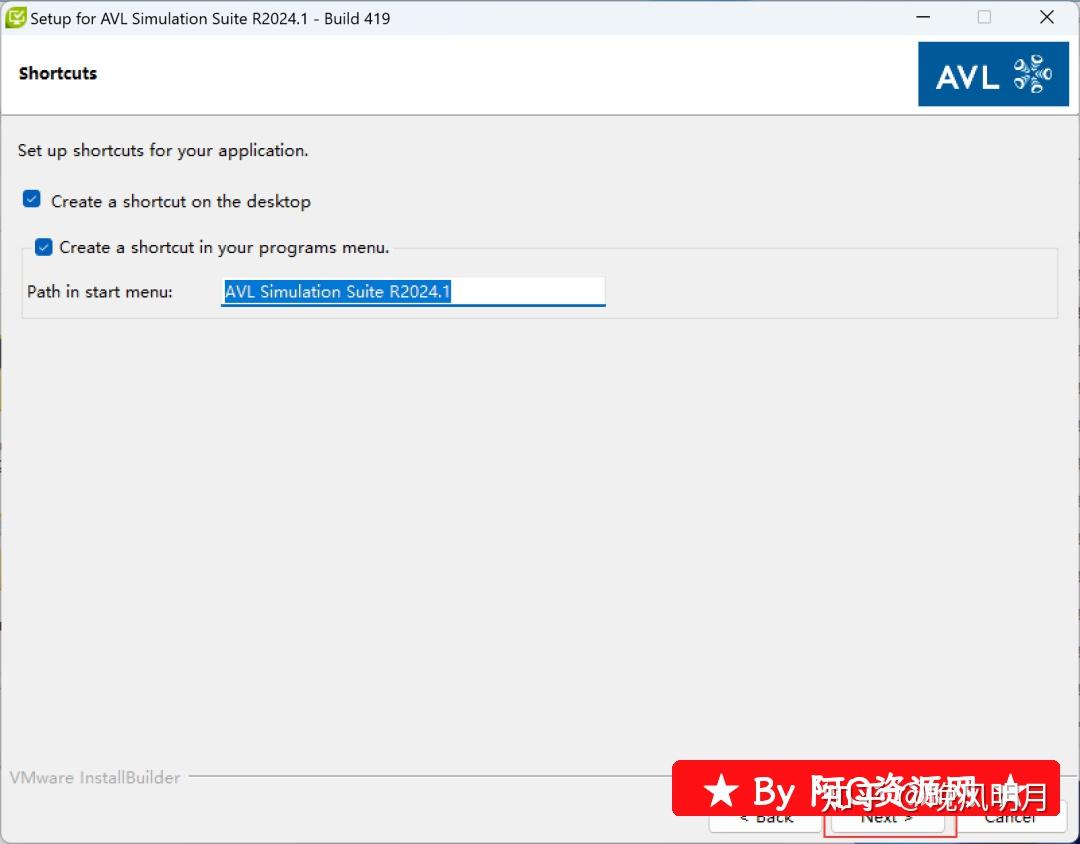Select the highlighted text "AVL Simulation Suite R2024.1"
Screen dimensions: 1080x844
[335, 291]
